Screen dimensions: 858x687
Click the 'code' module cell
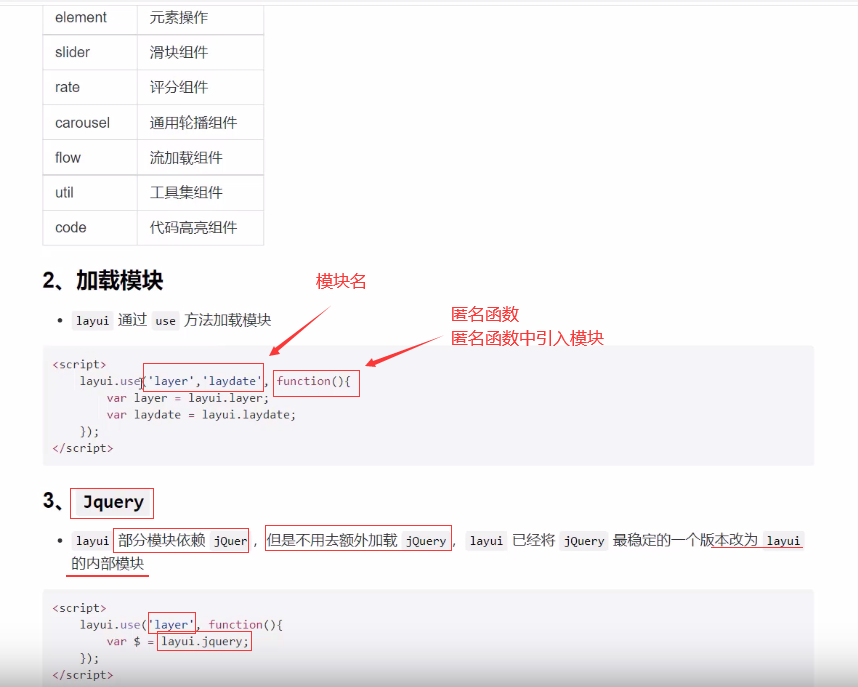click(x=90, y=228)
